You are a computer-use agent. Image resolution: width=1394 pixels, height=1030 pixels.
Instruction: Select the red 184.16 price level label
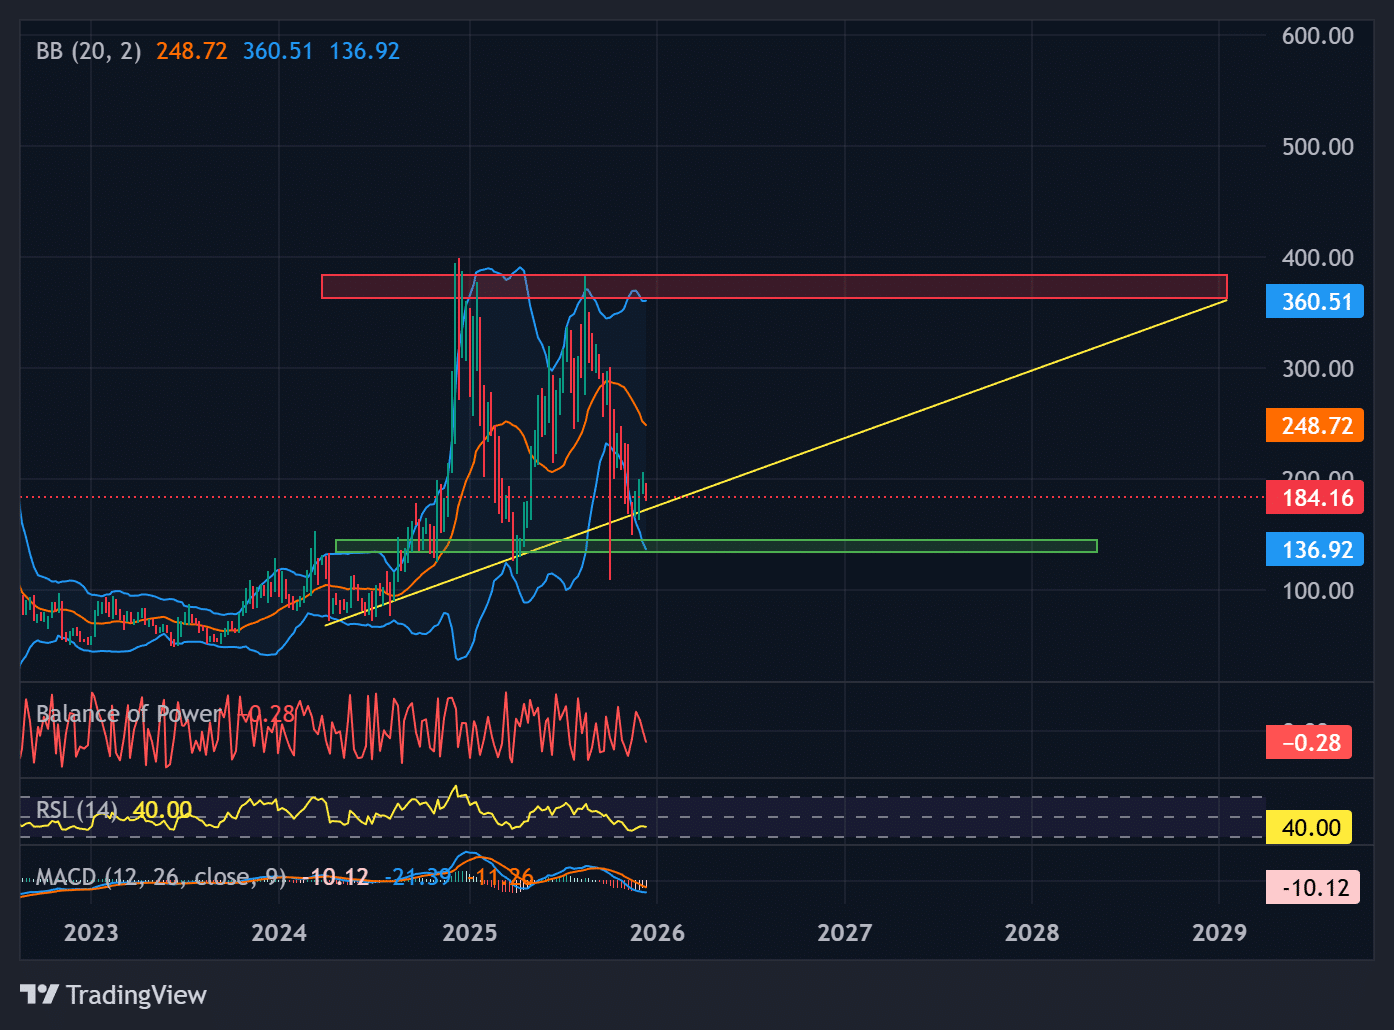point(1314,497)
